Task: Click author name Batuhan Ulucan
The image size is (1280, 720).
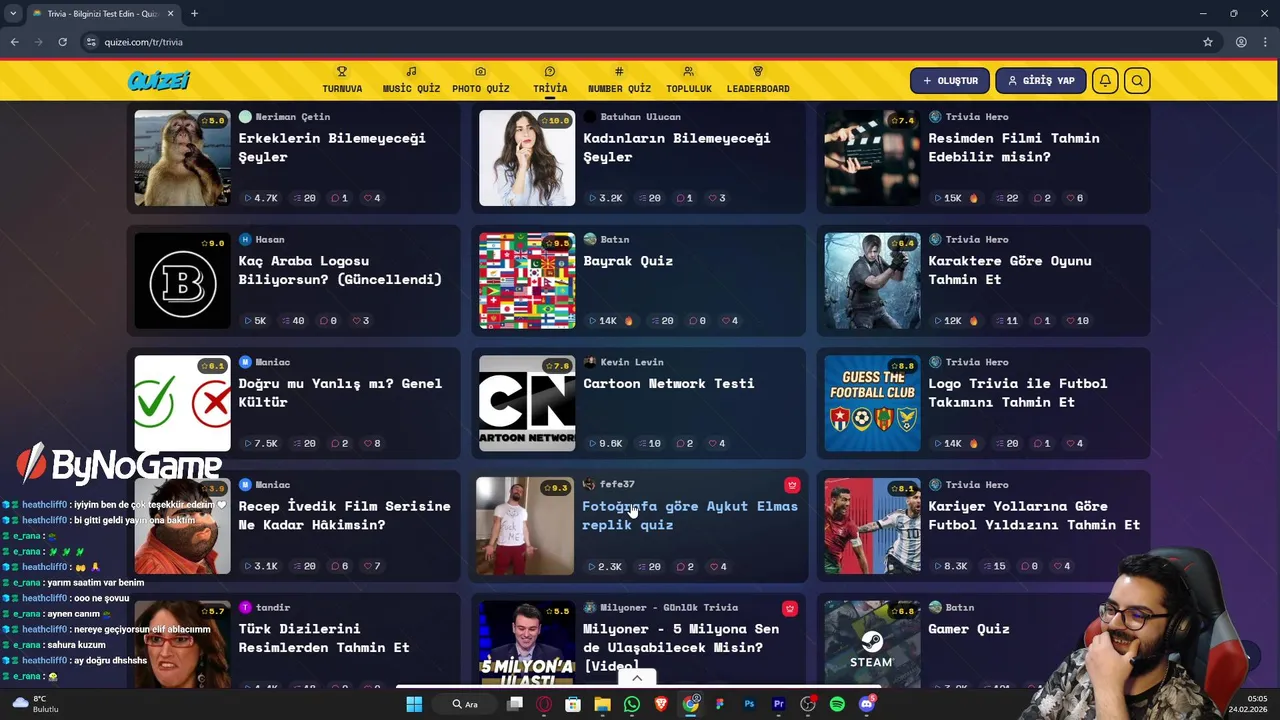Action: click(x=640, y=117)
